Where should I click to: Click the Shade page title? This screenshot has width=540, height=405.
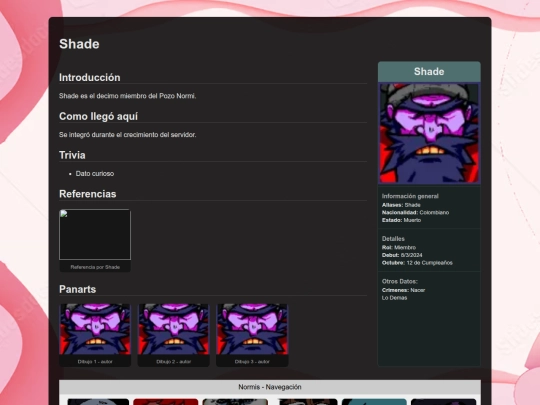click(79, 44)
